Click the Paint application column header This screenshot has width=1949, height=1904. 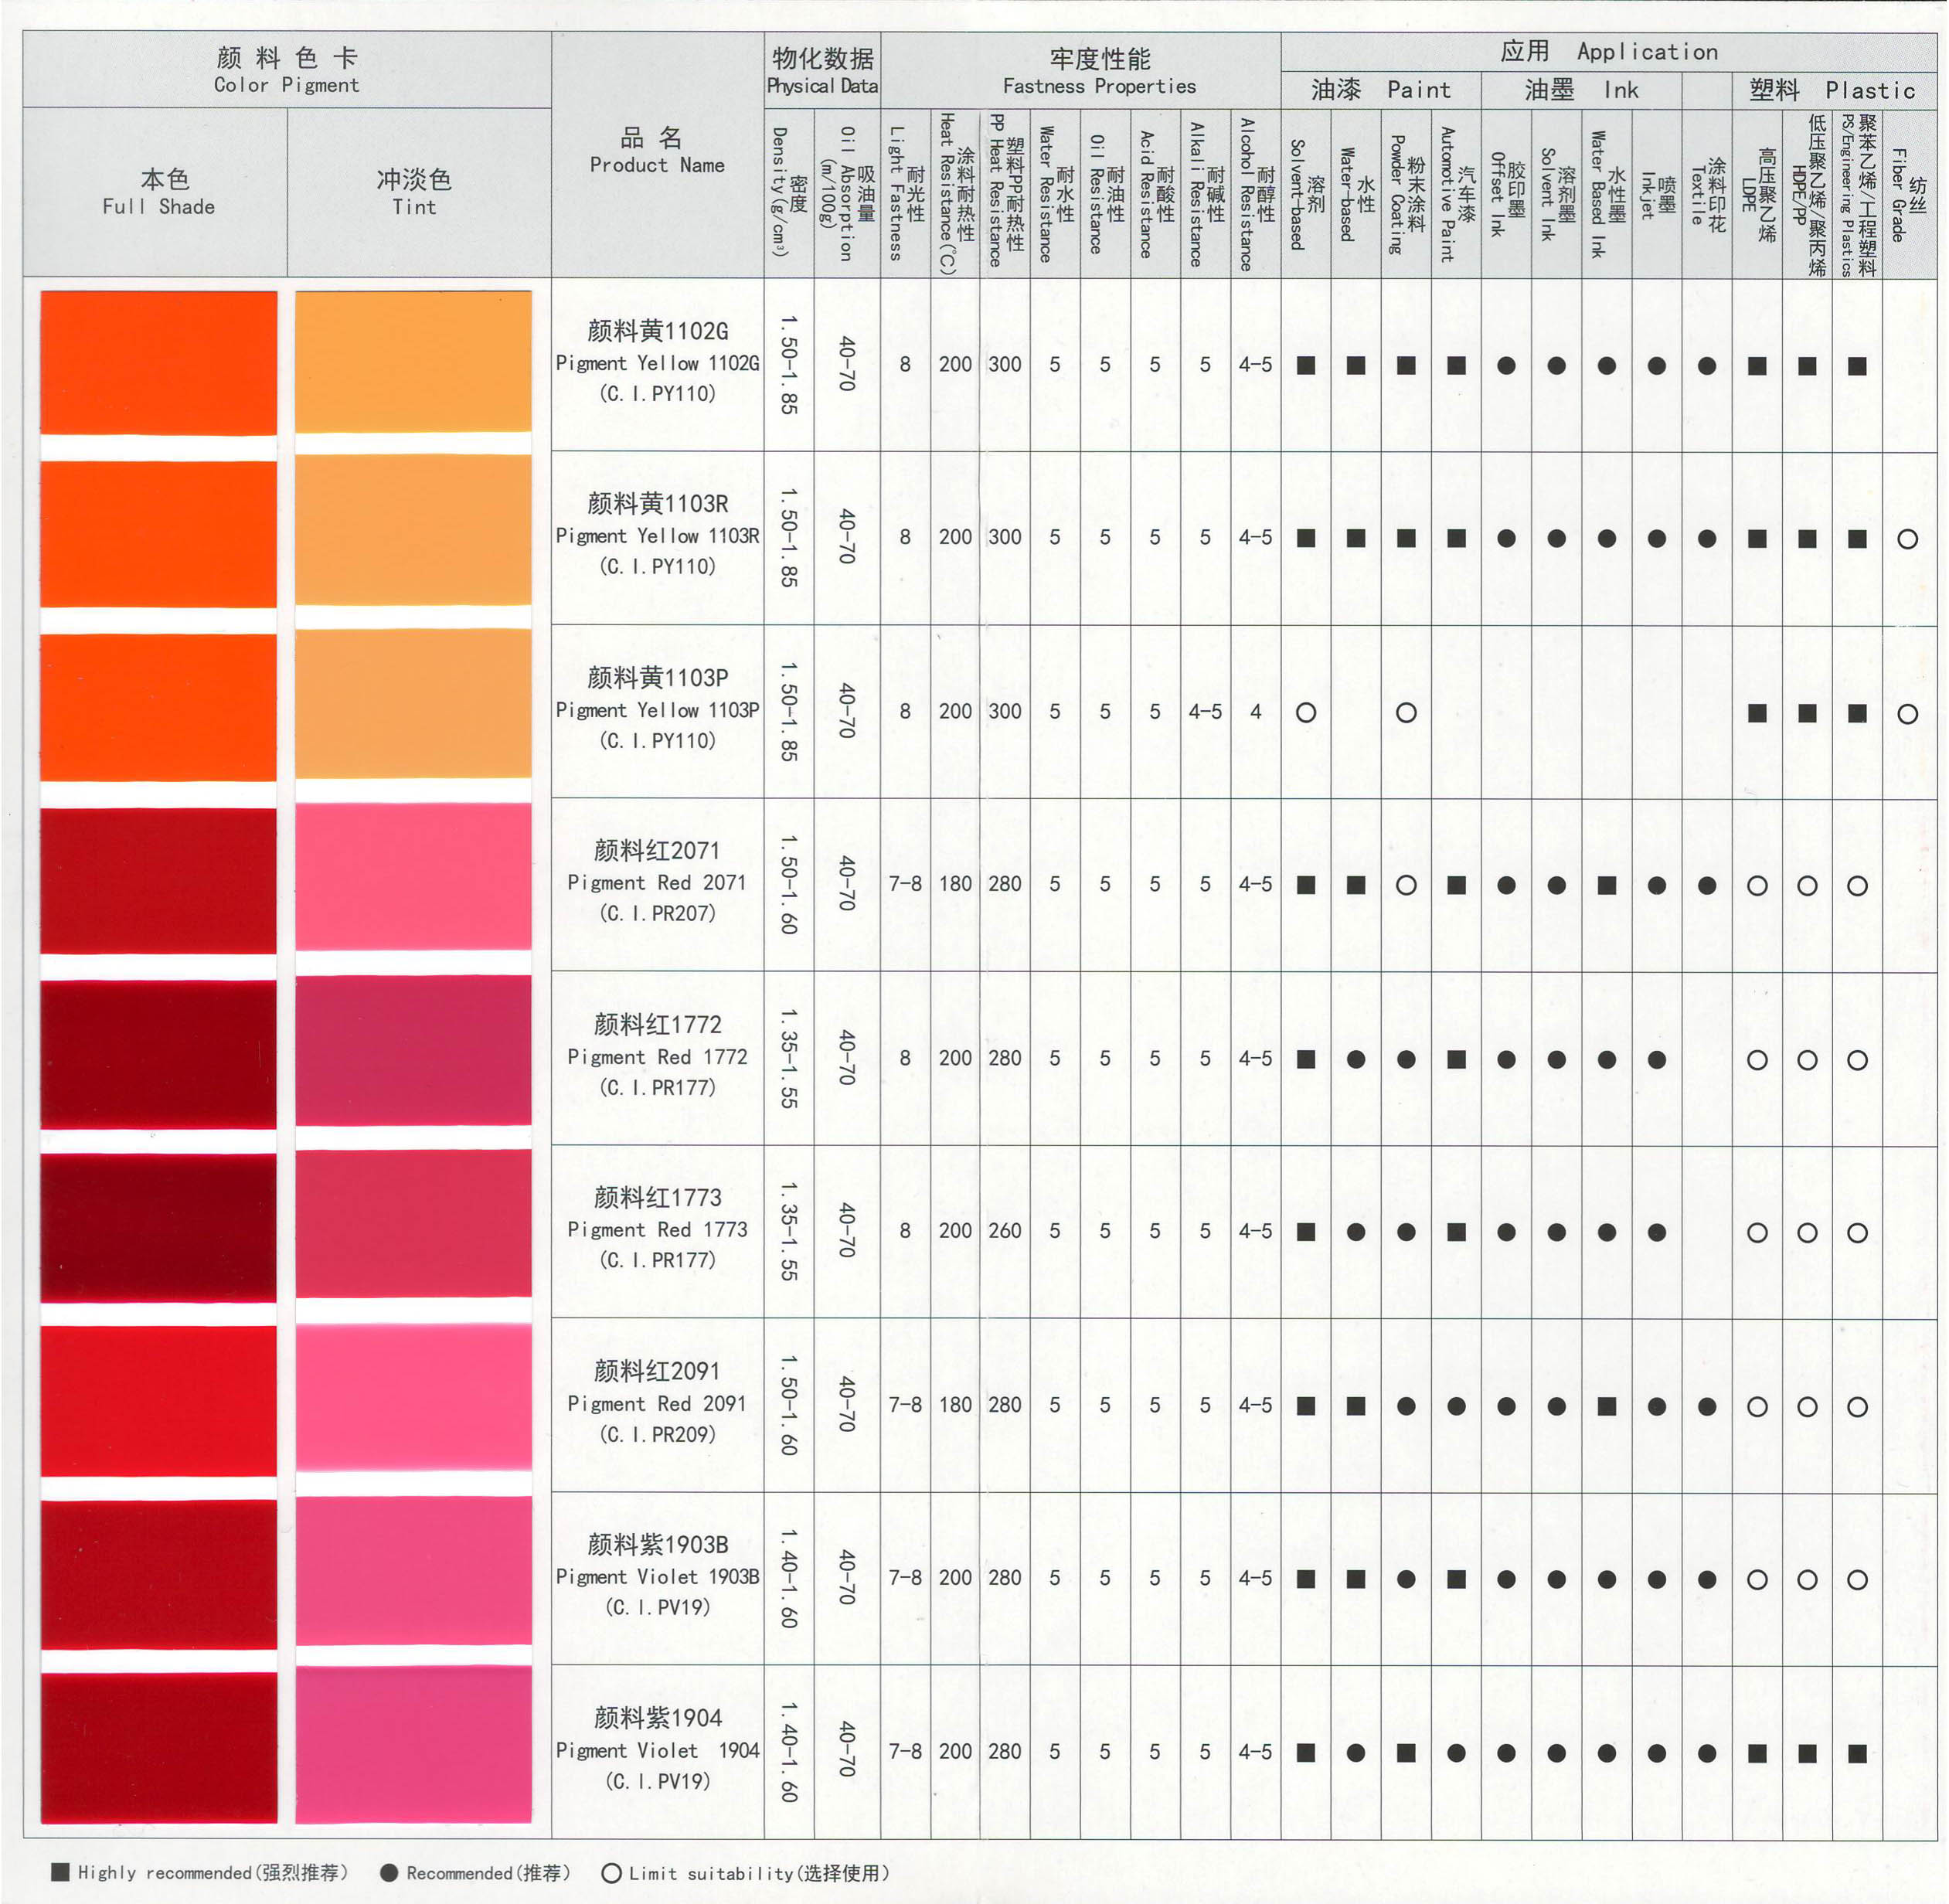coord(1380,90)
